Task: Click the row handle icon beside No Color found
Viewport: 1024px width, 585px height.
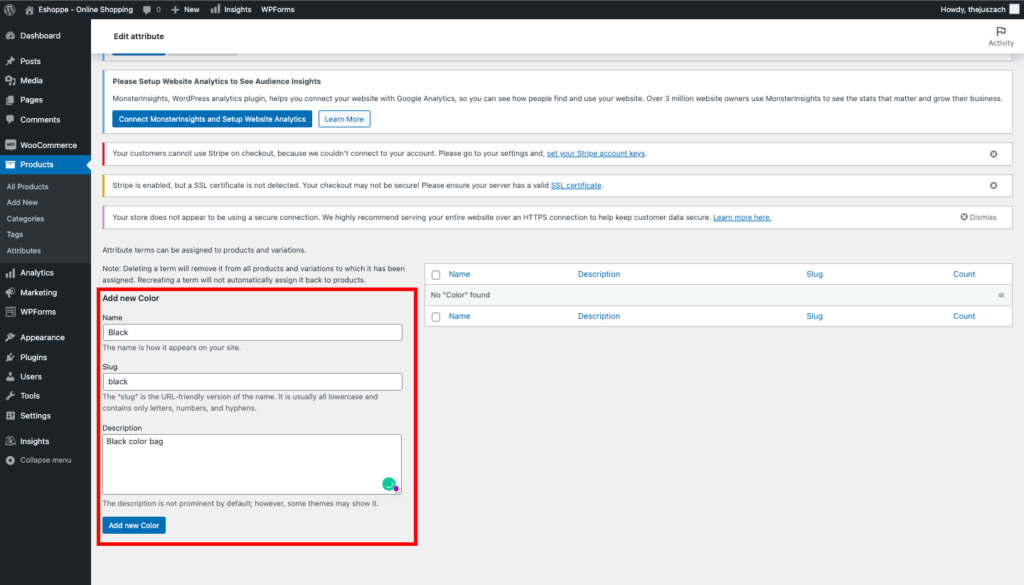Action: click(1001, 295)
